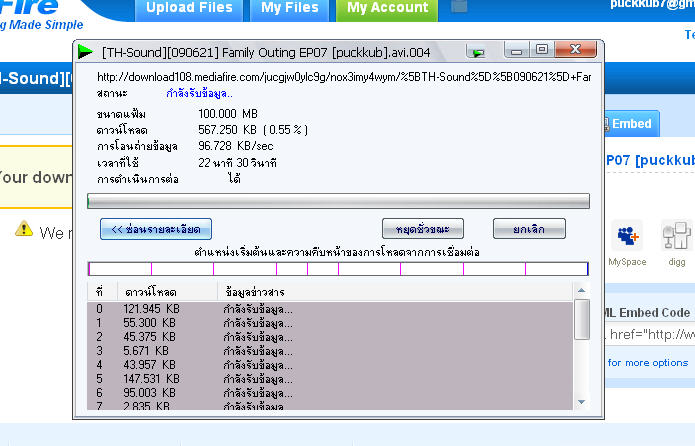Share via the MySpace icon
695x446 pixels.
[627, 236]
